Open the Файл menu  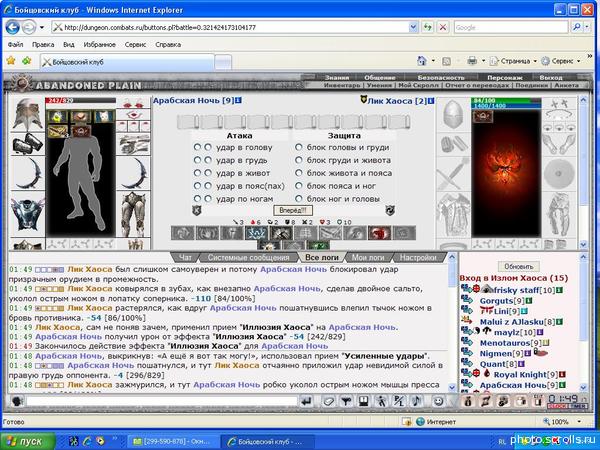(x=16, y=44)
